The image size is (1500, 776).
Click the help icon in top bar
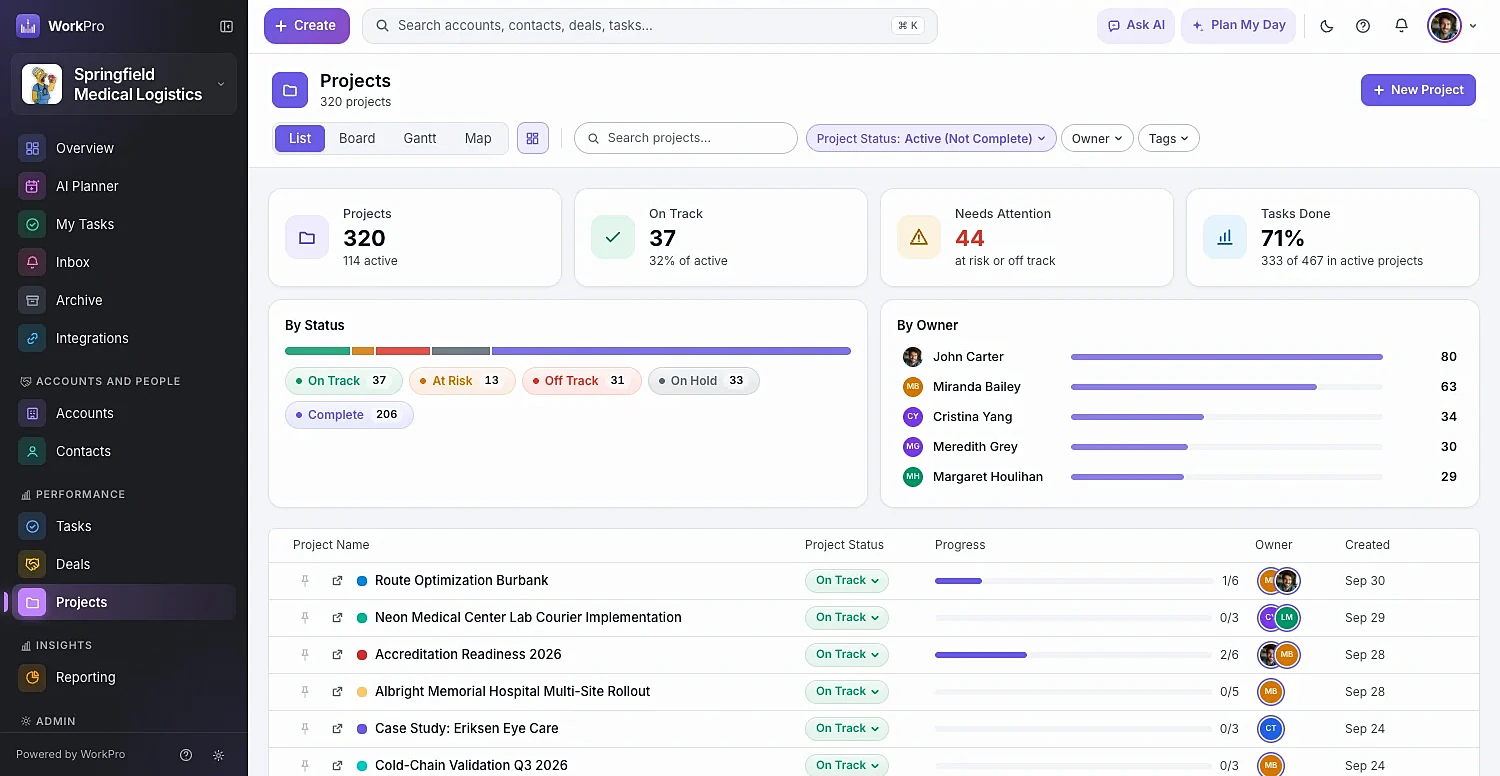(1363, 26)
